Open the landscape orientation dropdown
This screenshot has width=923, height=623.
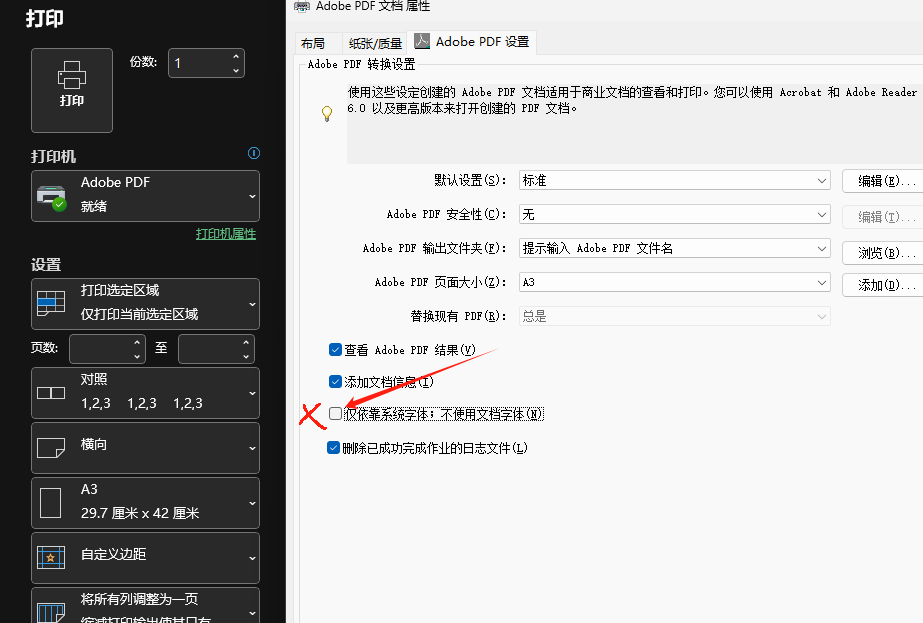pyautogui.click(x=145, y=448)
